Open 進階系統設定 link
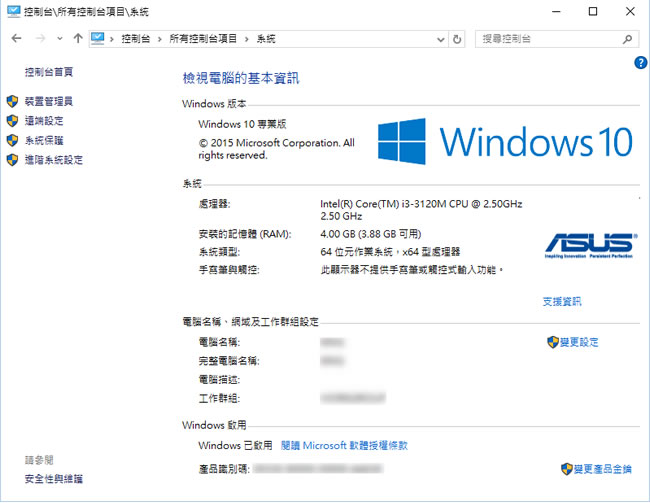This screenshot has width=650, height=503. (54, 160)
